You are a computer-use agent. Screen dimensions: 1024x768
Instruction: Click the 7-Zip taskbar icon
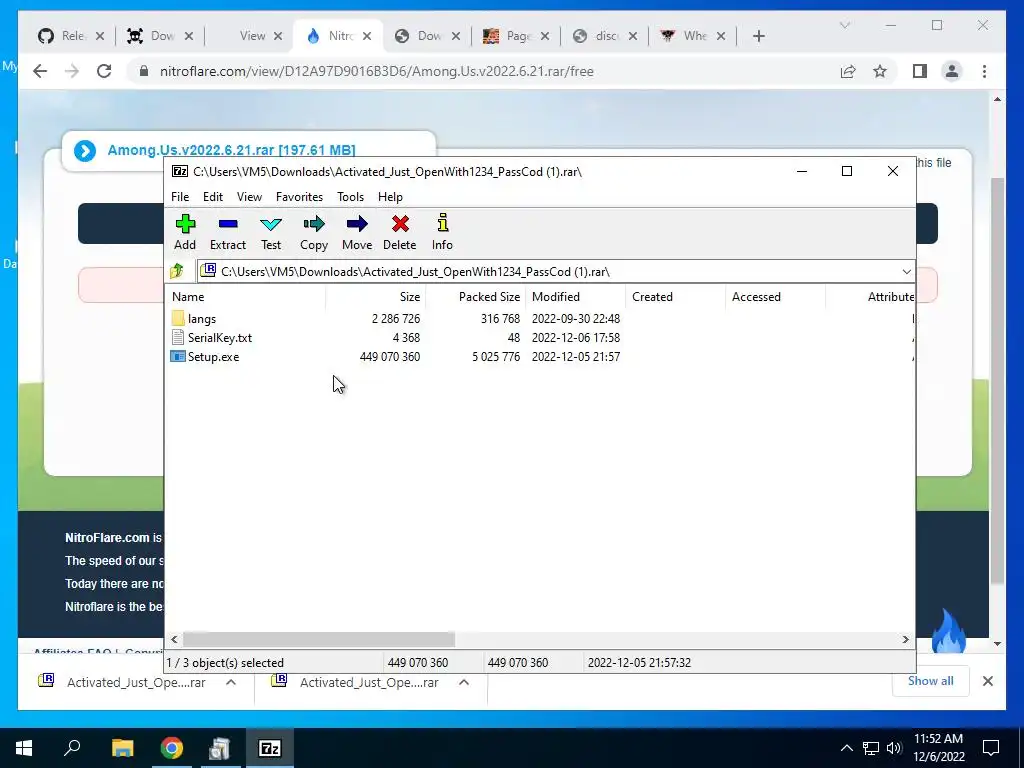(x=270, y=748)
